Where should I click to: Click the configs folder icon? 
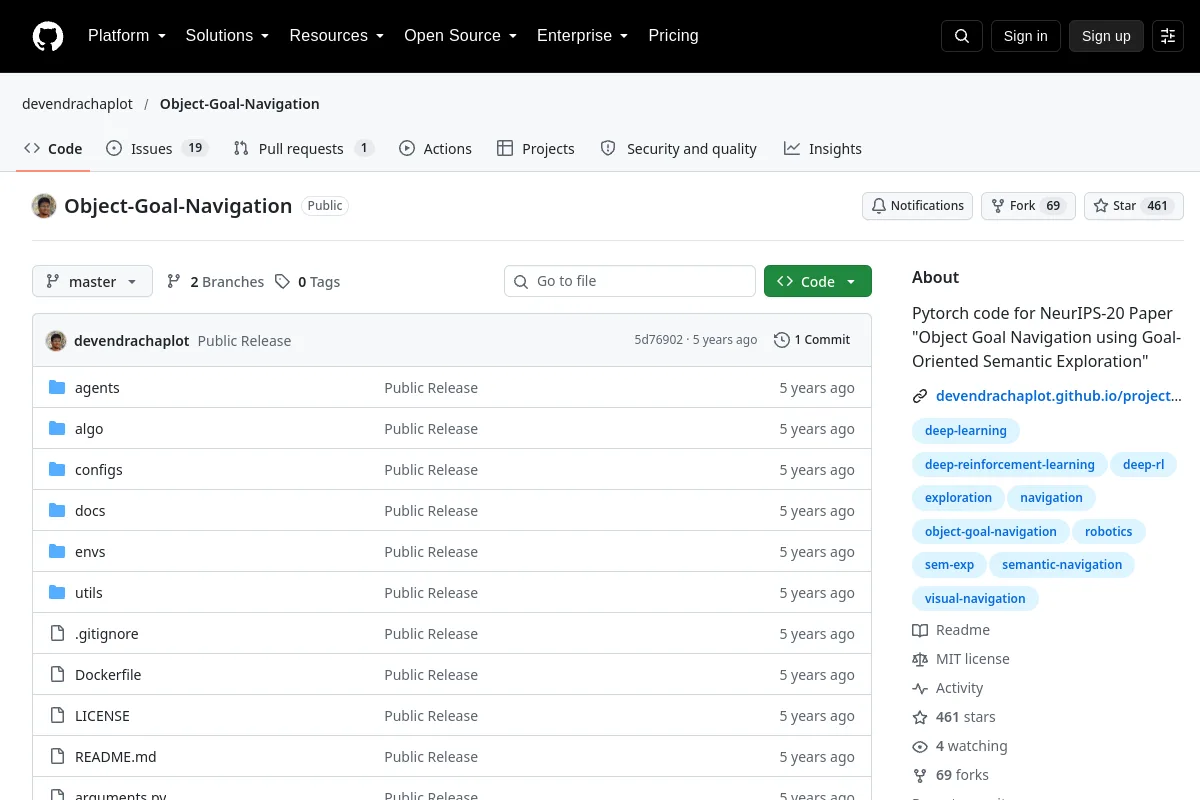point(57,470)
